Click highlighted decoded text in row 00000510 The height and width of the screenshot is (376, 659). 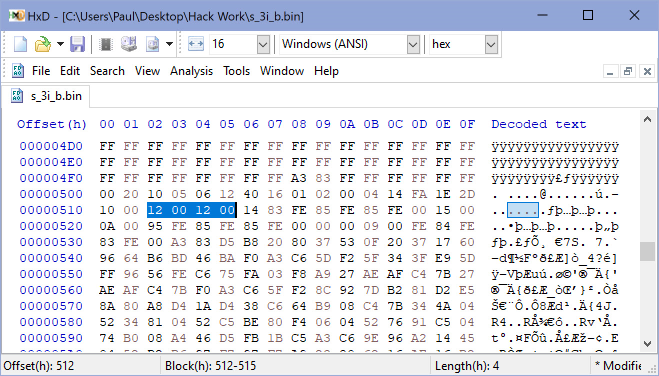(523, 210)
